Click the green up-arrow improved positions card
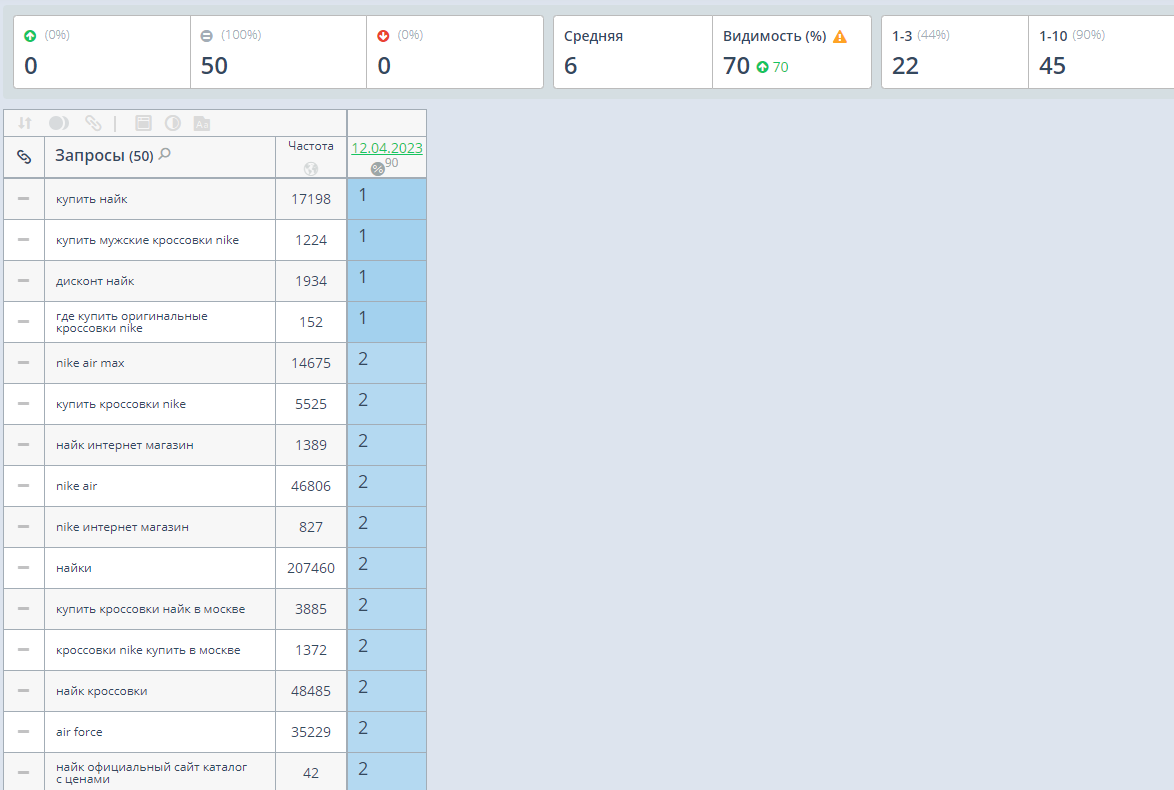Viewport: 1174px width, 790px height. pyautogui.click(x=102, y=52)
